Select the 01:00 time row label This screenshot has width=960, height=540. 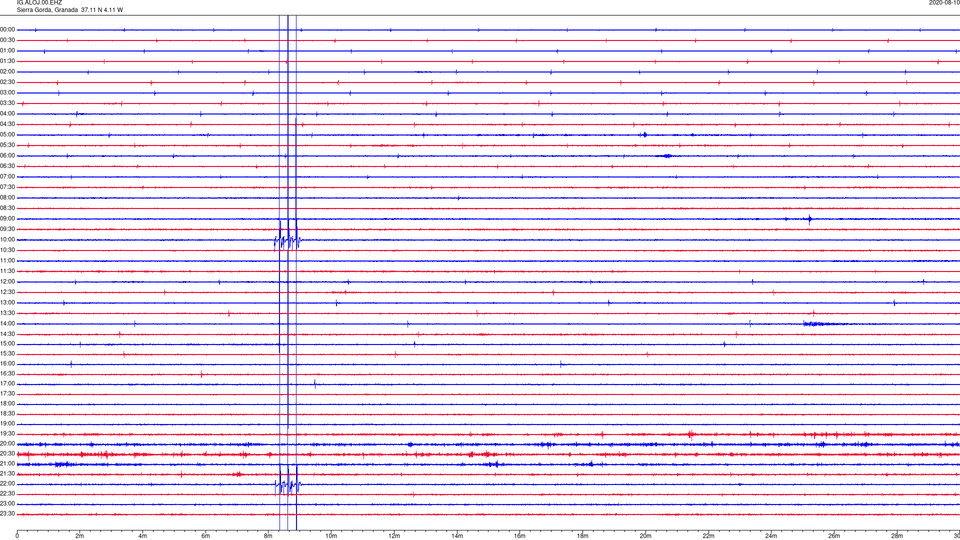[8, 51]
